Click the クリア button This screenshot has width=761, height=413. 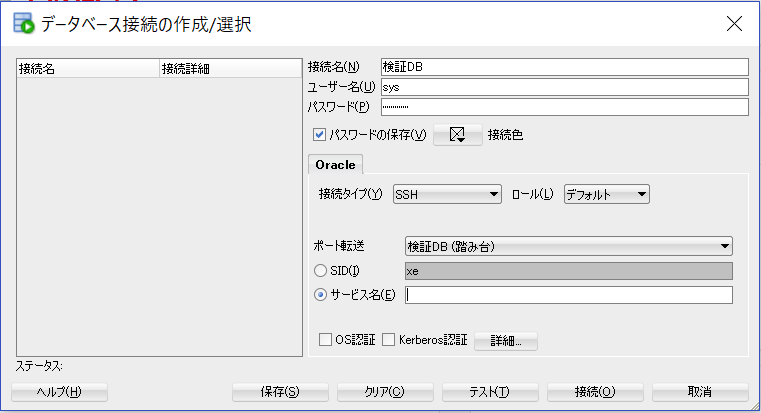pyautogui.click(x=385, y=392)
